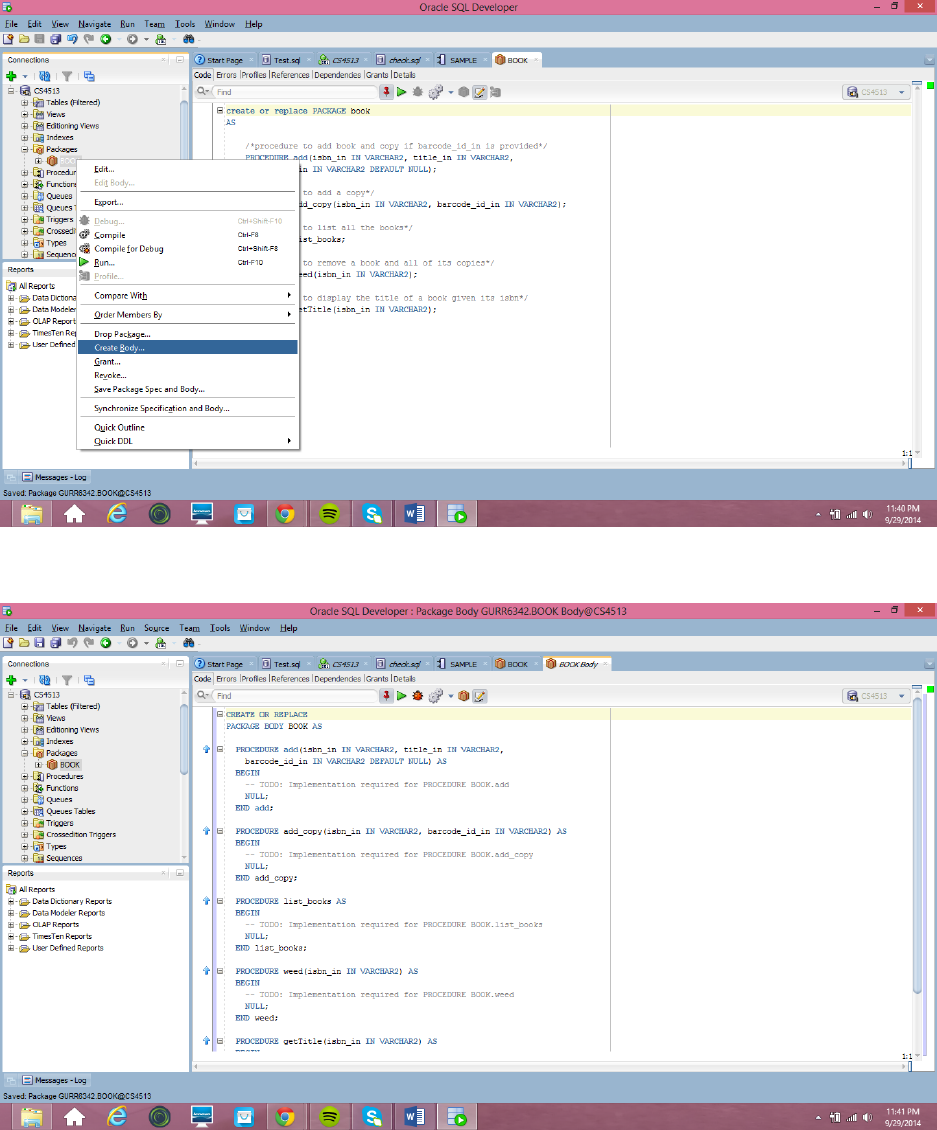Open compile dropdown arrow in BOOK Body toolbar
937x1130 pixels.
(x=450, y=696)
